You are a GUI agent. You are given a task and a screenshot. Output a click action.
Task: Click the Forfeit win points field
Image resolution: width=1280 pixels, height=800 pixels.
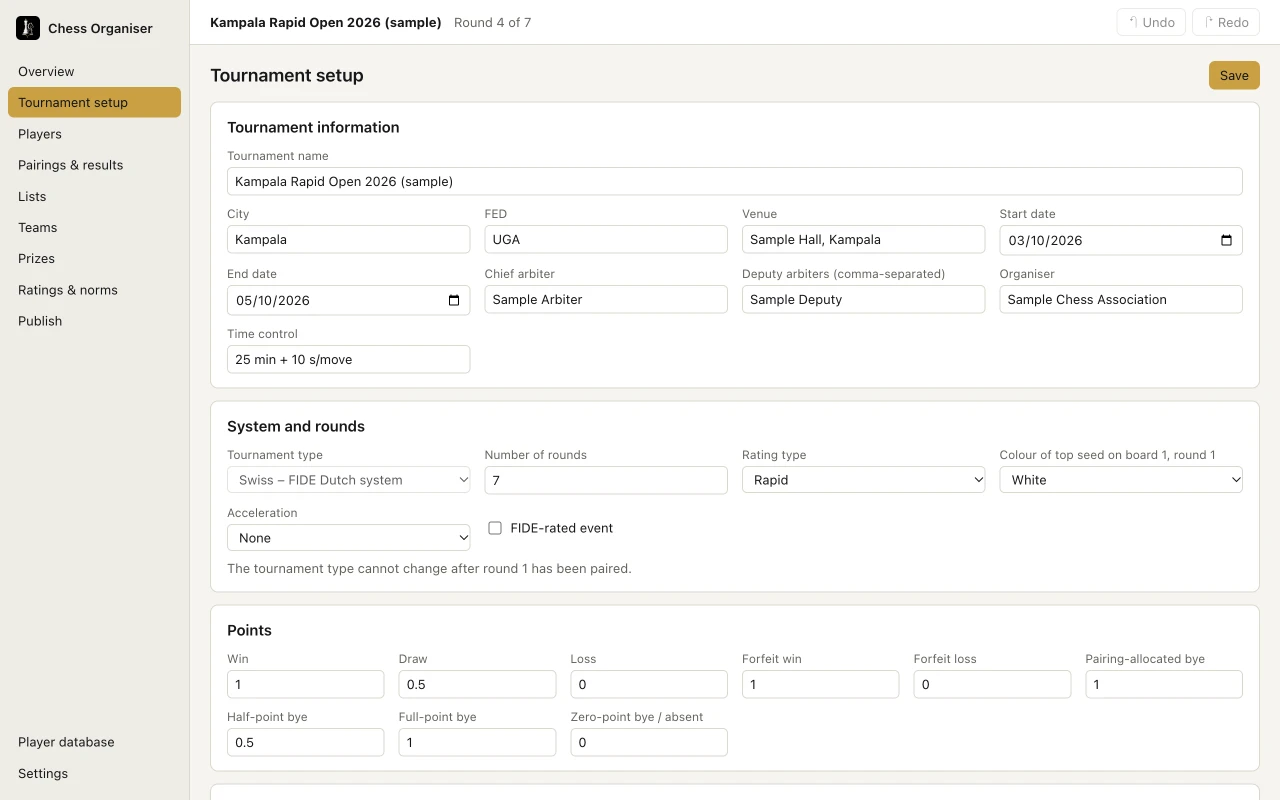click(x=821, y=684)
